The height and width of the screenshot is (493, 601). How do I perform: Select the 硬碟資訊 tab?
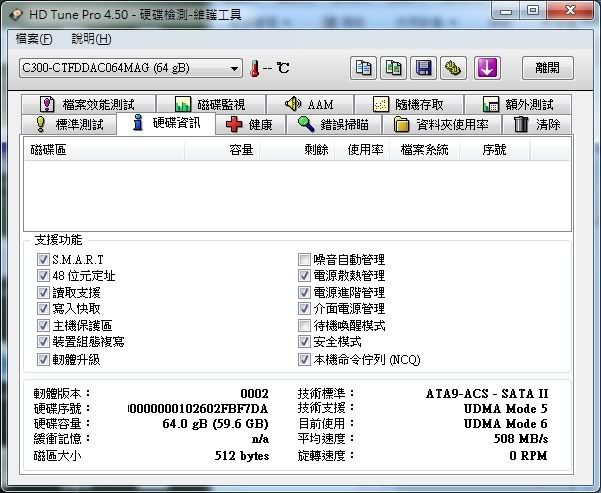click(x=166, y=123)
